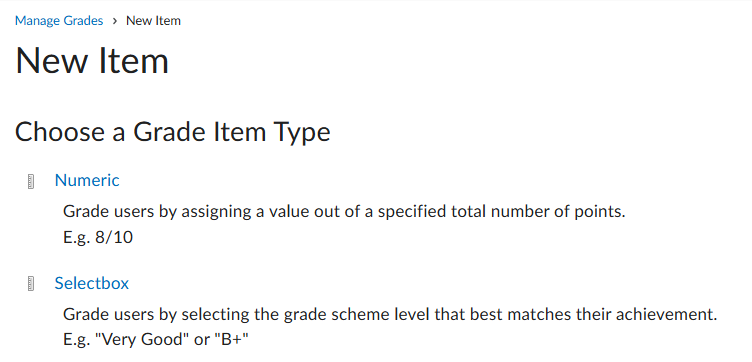Click "specified total number of points" phrase
752x362 pixels.
502,211
